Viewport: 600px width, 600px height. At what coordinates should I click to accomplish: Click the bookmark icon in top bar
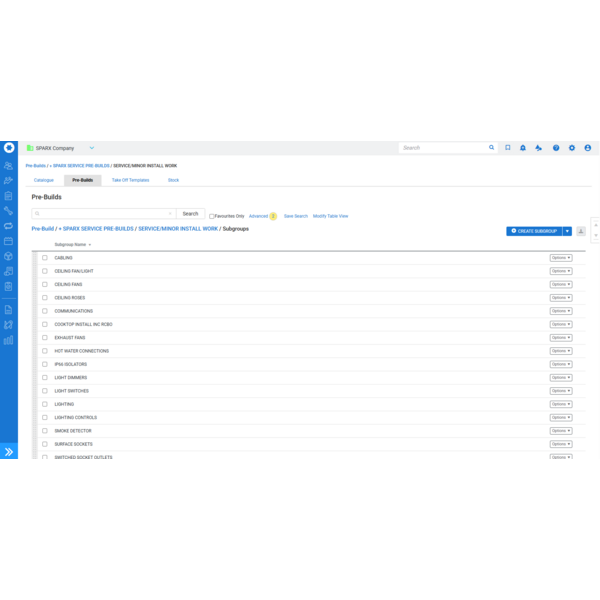coord(508,148)
